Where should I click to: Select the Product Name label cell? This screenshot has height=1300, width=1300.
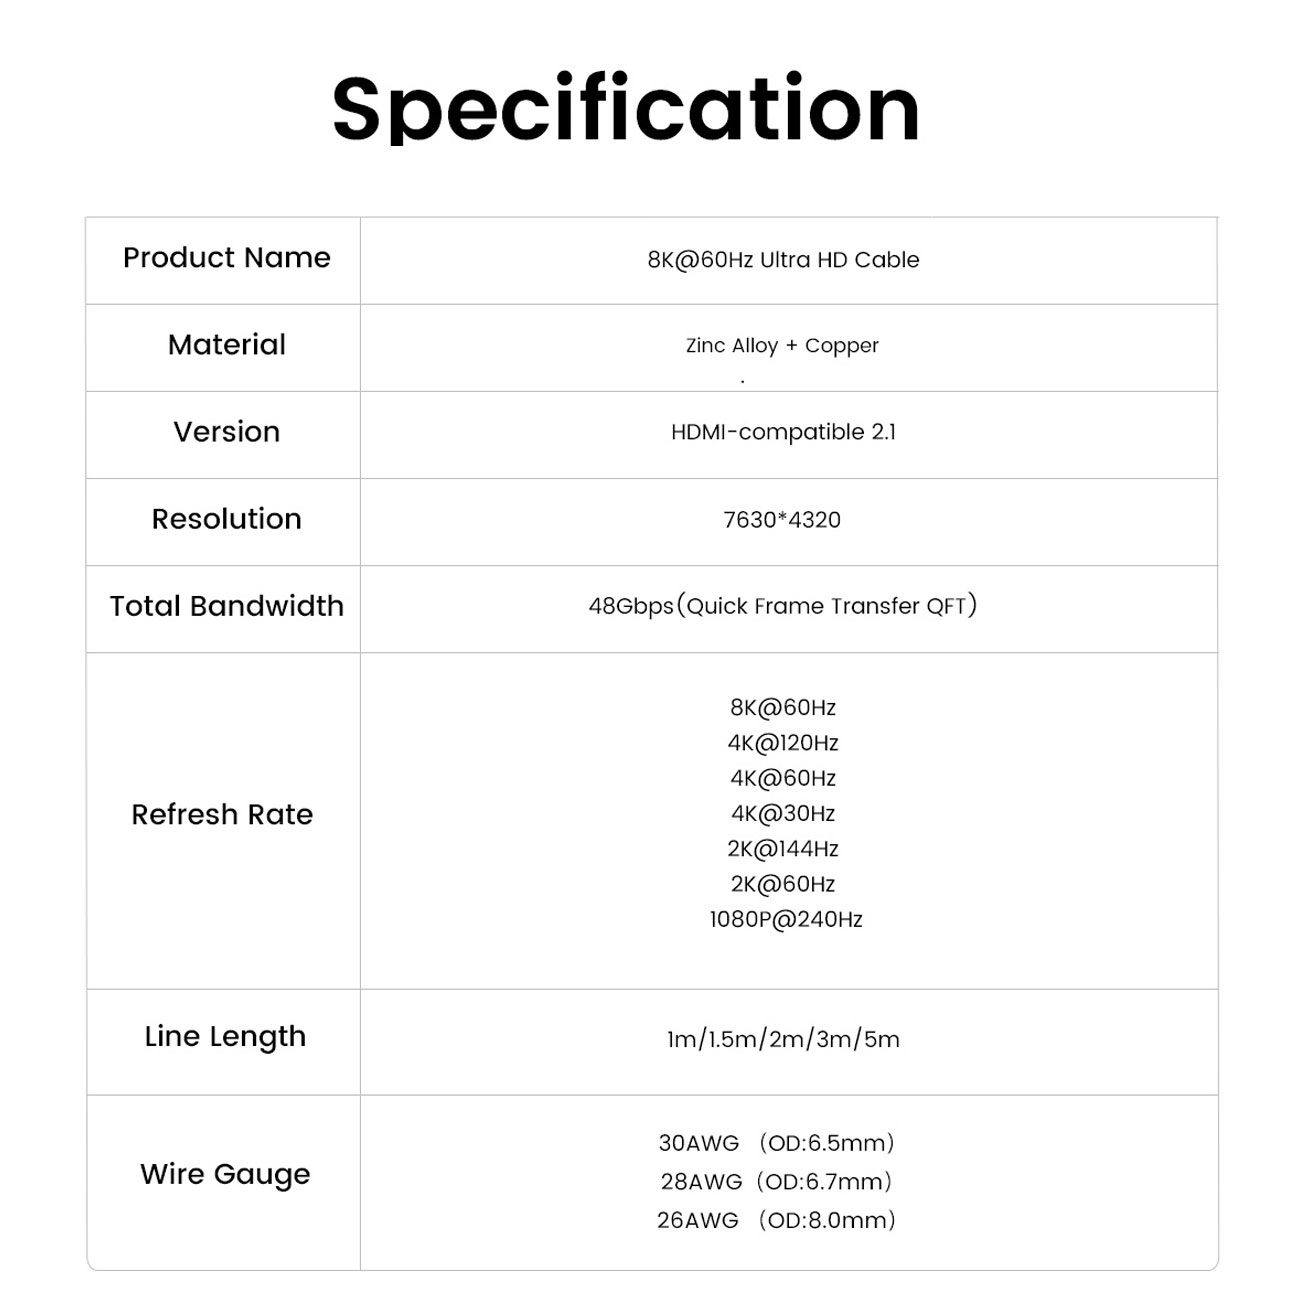(x=226, y=258)
